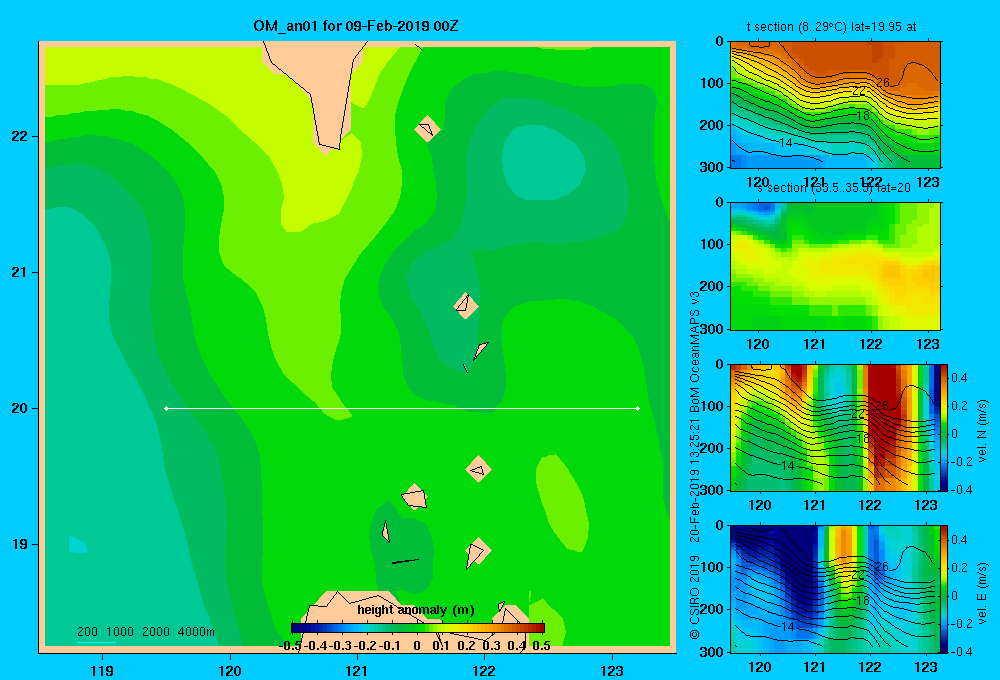This screenshot has height=680, width=1000.
Task: Click the height anomaly (m) label
Action: point(416,610)
